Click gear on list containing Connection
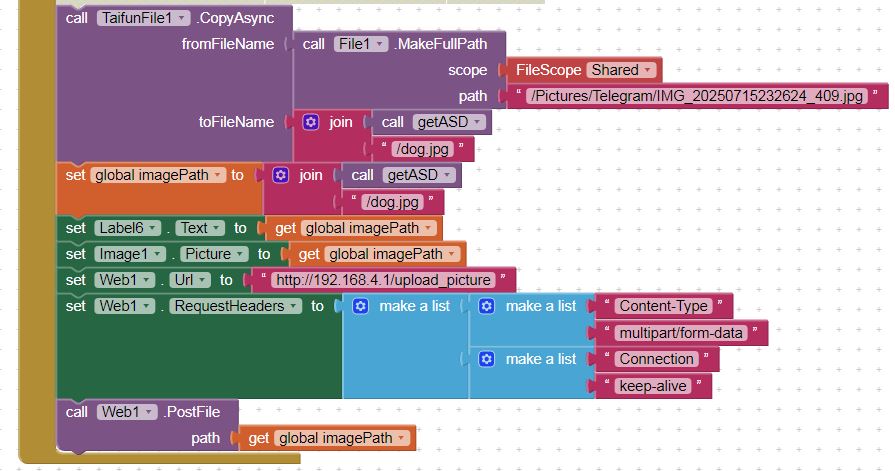 [x=487, y=359]
